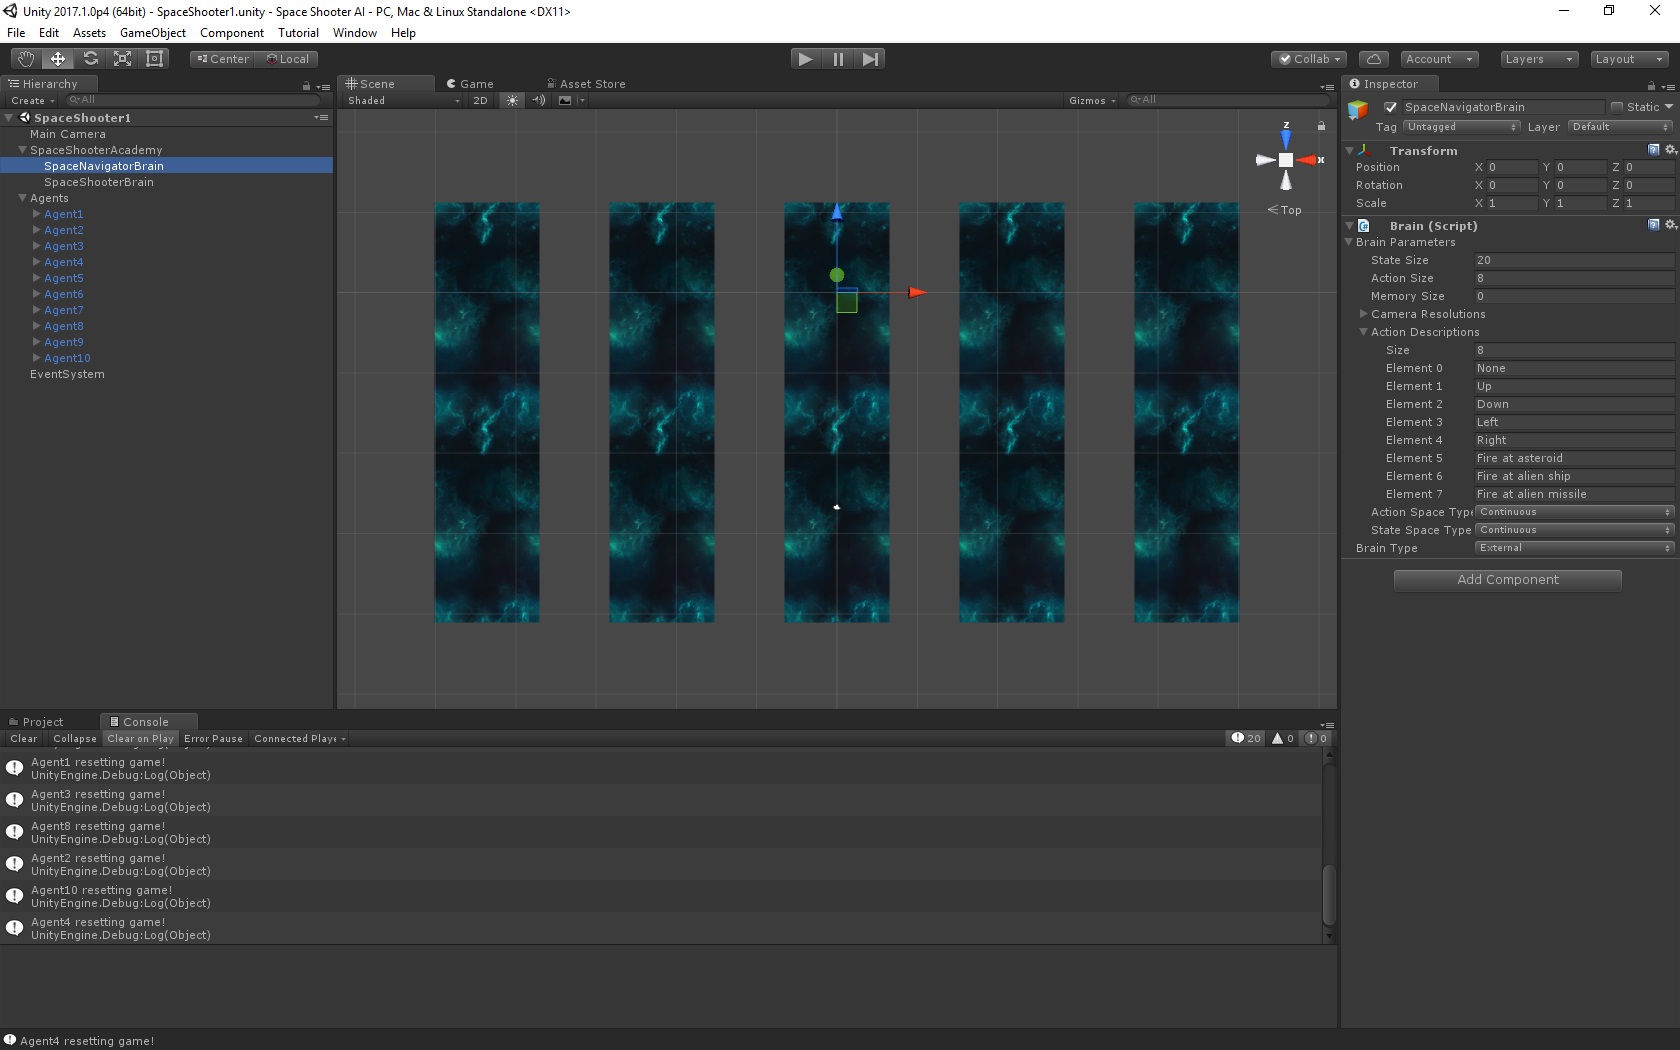Image resolution: width=1680 pixels, height=1050 pixels.
Task: Select the Rotate tool
Action: click(89, 59)
